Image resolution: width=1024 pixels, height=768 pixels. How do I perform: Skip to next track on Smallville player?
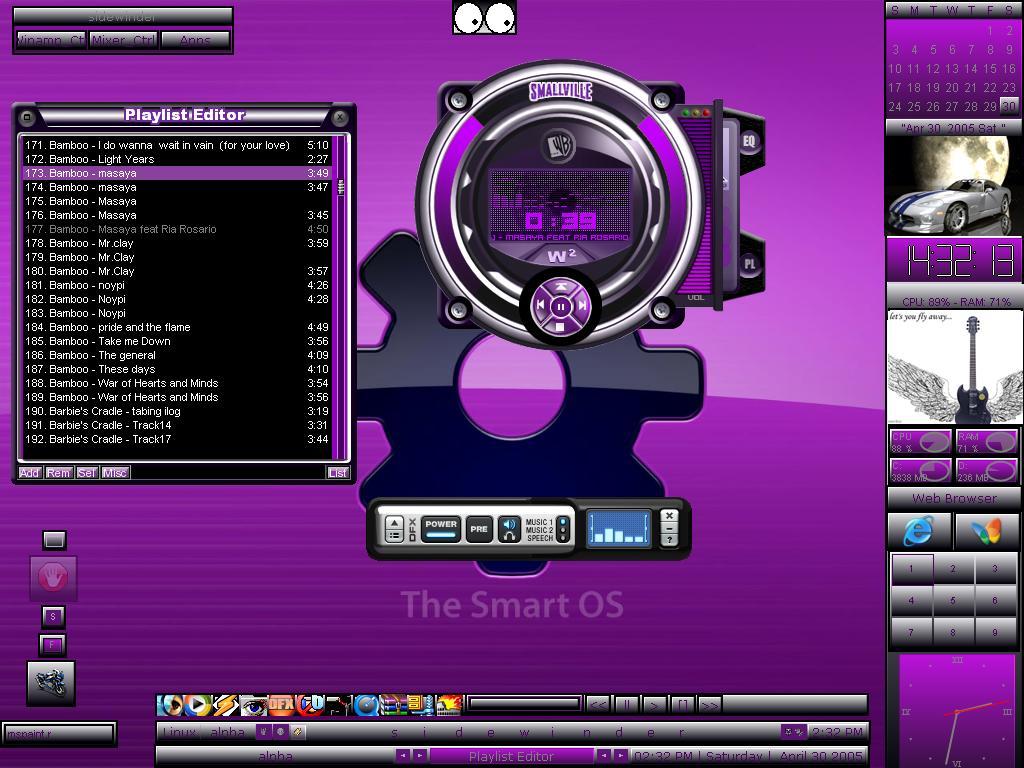coord(581,305)
